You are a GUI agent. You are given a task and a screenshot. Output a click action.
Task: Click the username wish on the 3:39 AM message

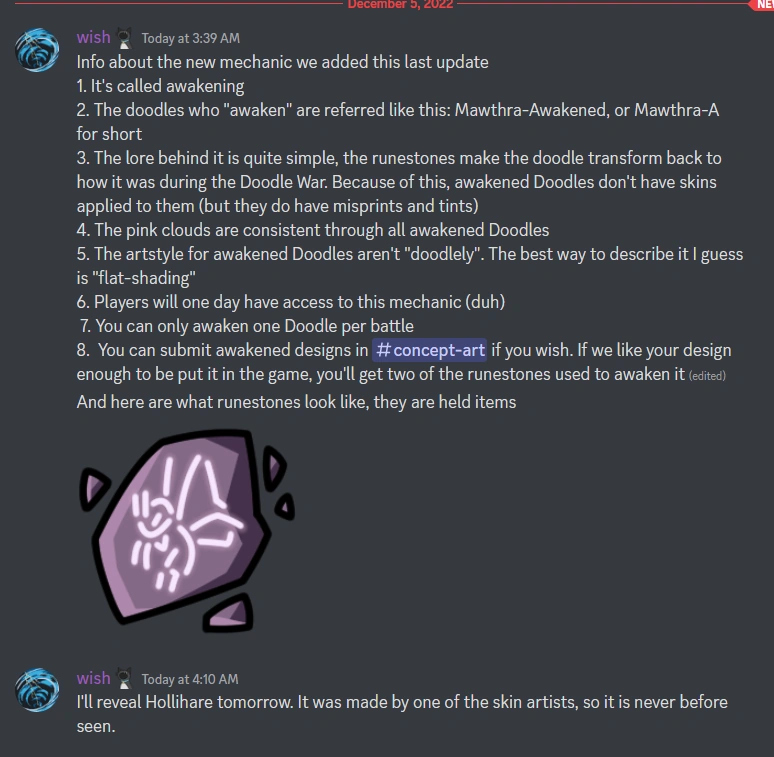[x=93, y=38]
